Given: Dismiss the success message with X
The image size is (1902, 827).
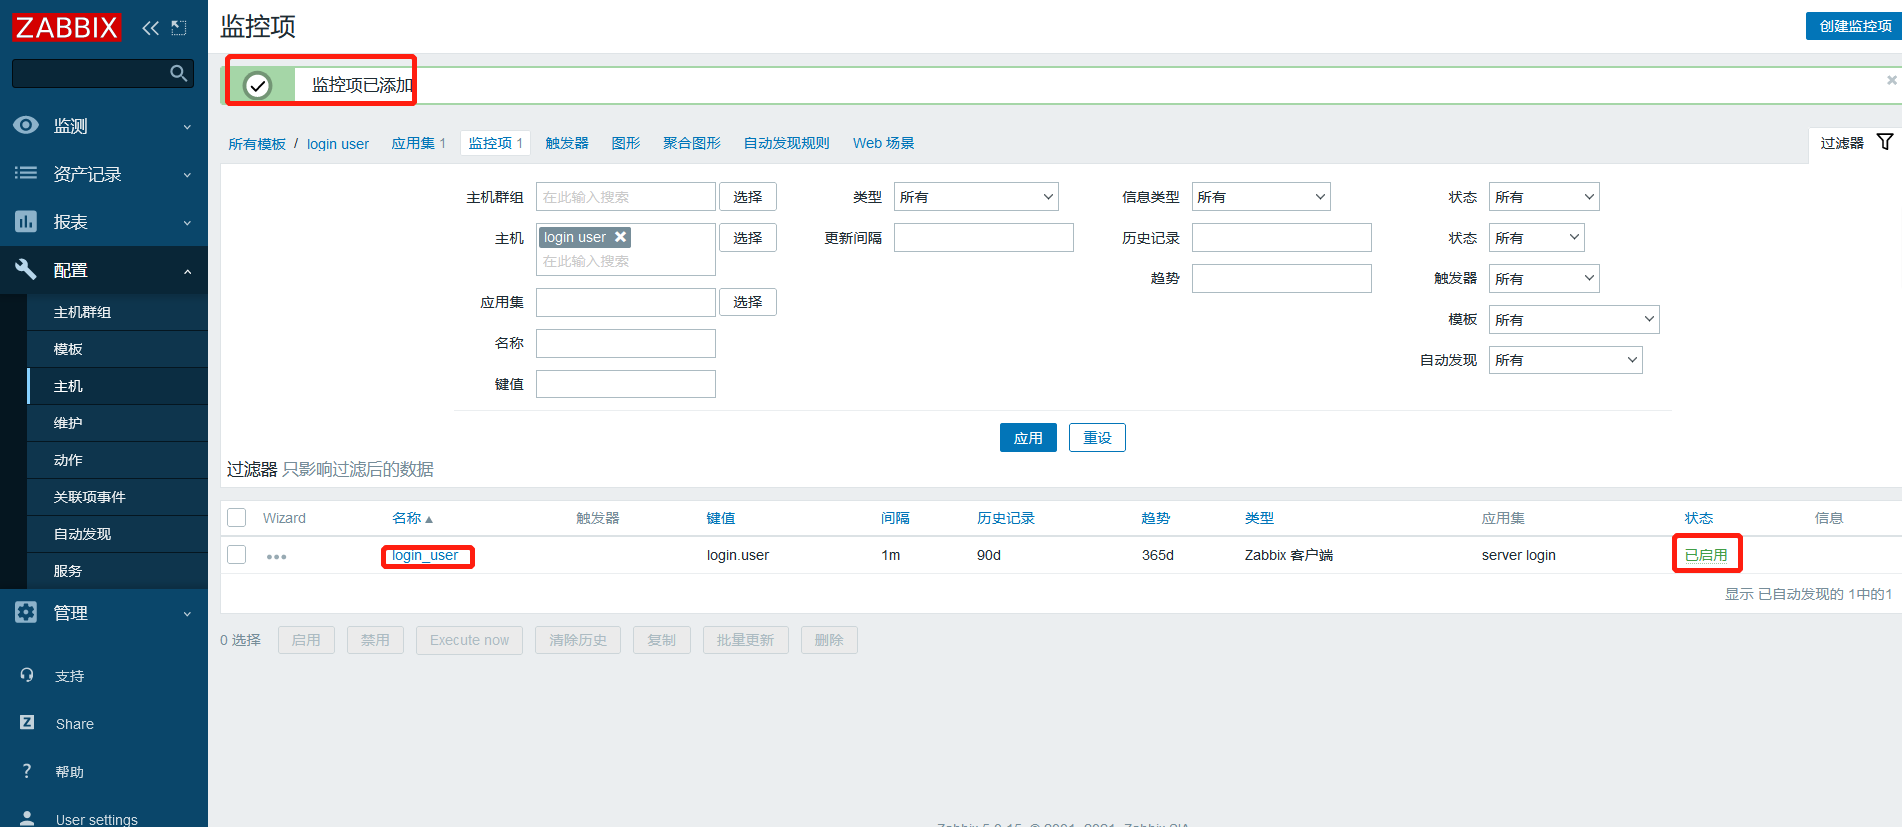Looking at the screenshot, I should point(1891,80).
